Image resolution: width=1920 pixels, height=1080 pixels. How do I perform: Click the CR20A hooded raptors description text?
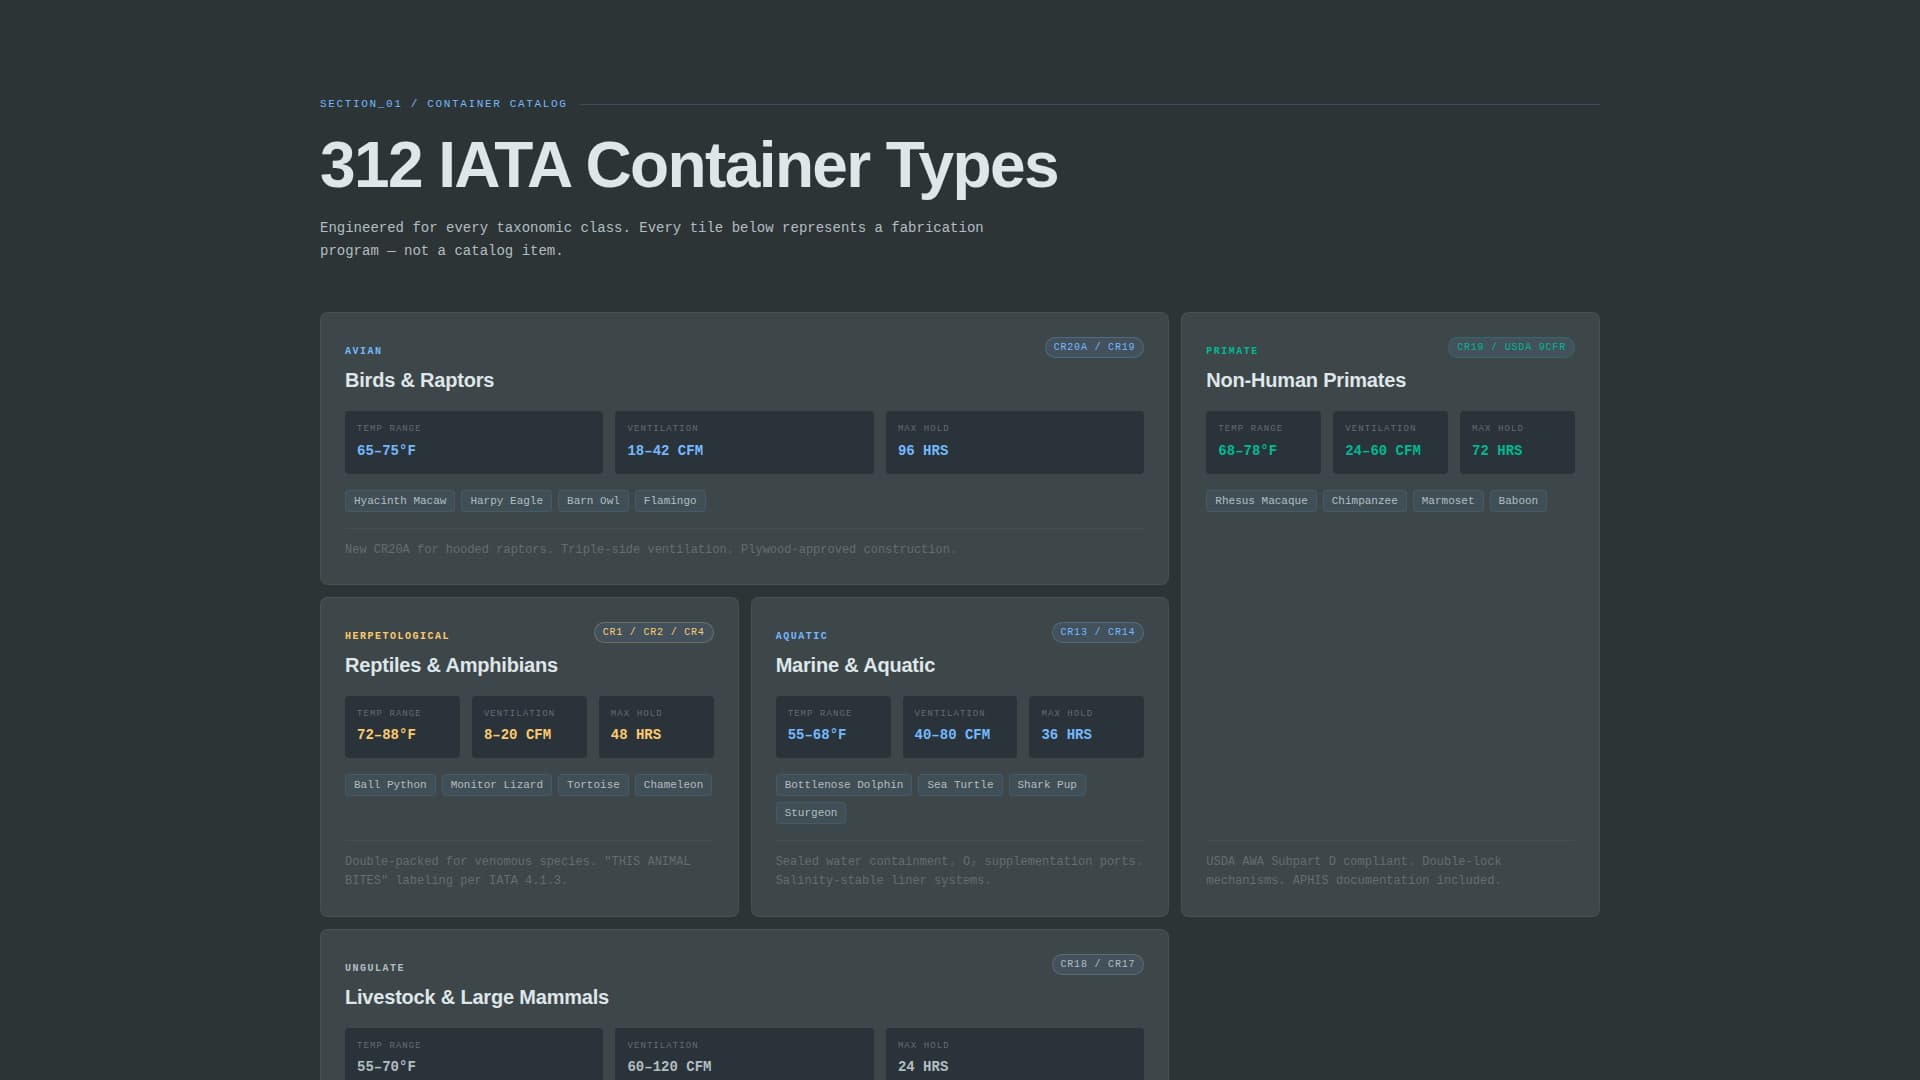pos(651,549)
